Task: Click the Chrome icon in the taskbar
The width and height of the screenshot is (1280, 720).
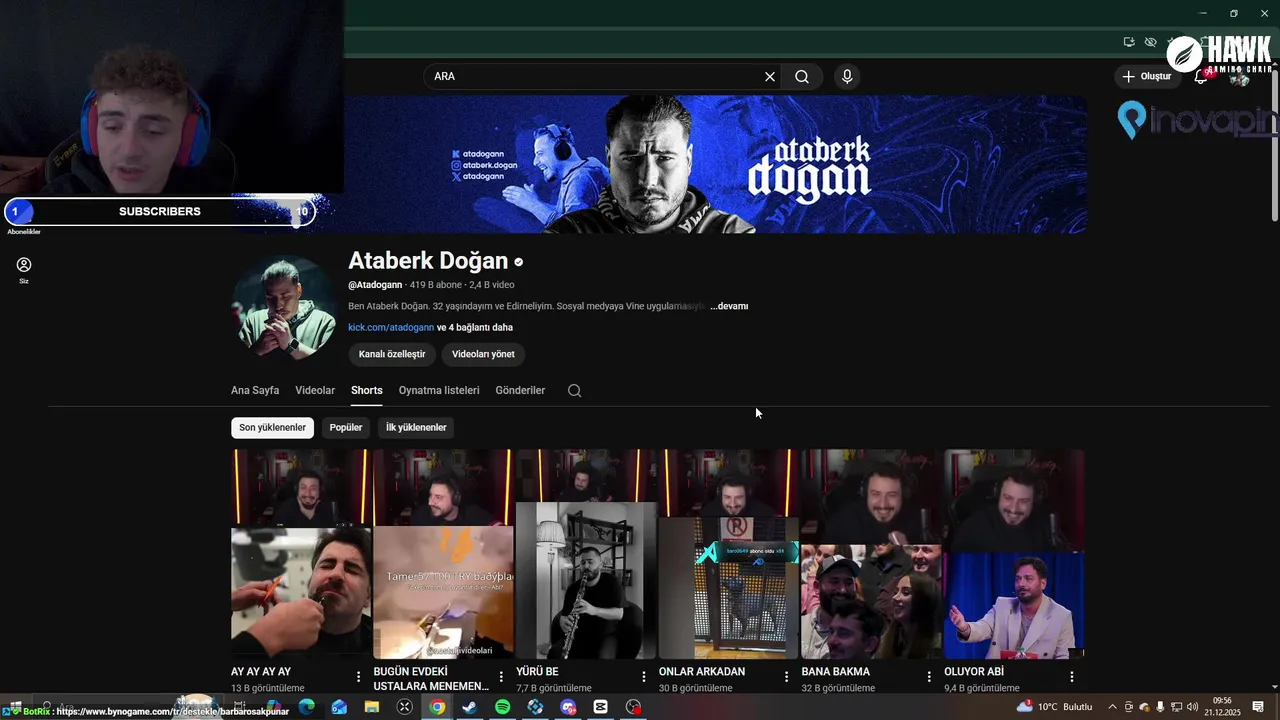Action: tap(437, 707)
